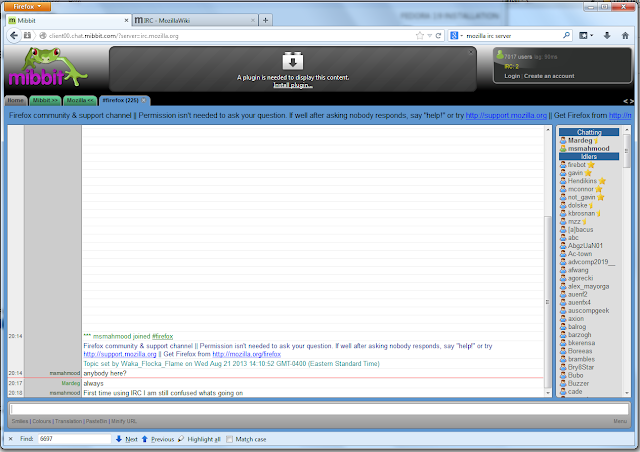This screenshot has width=640, height=452.
Task: Open the mozilla.org/firefox link in the chat
Action: coord(247,354)
